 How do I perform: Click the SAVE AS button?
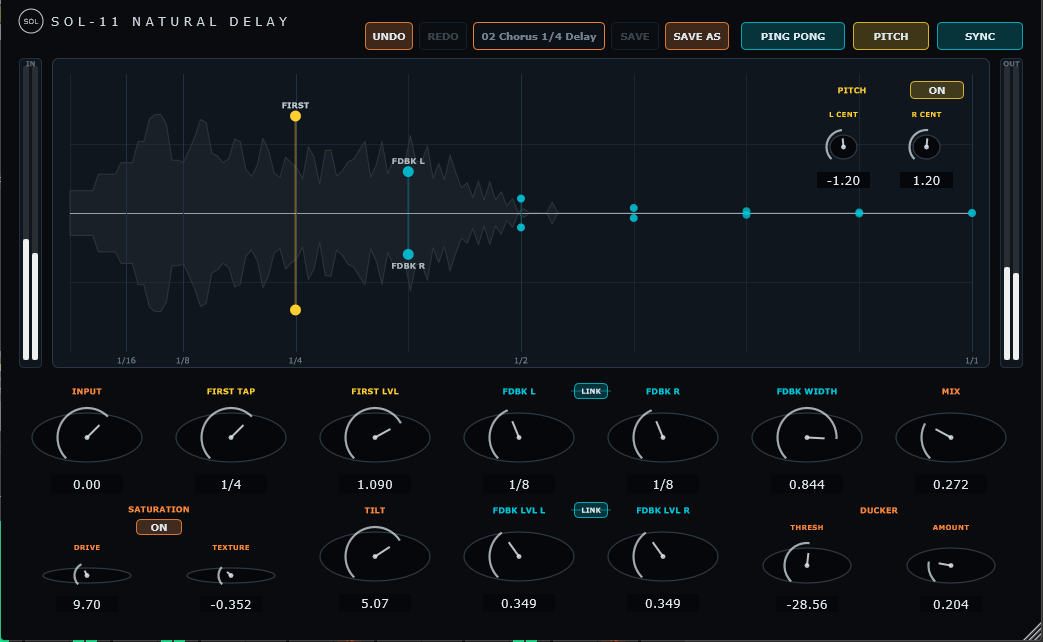pyautogui.click(x=696, y=36)
